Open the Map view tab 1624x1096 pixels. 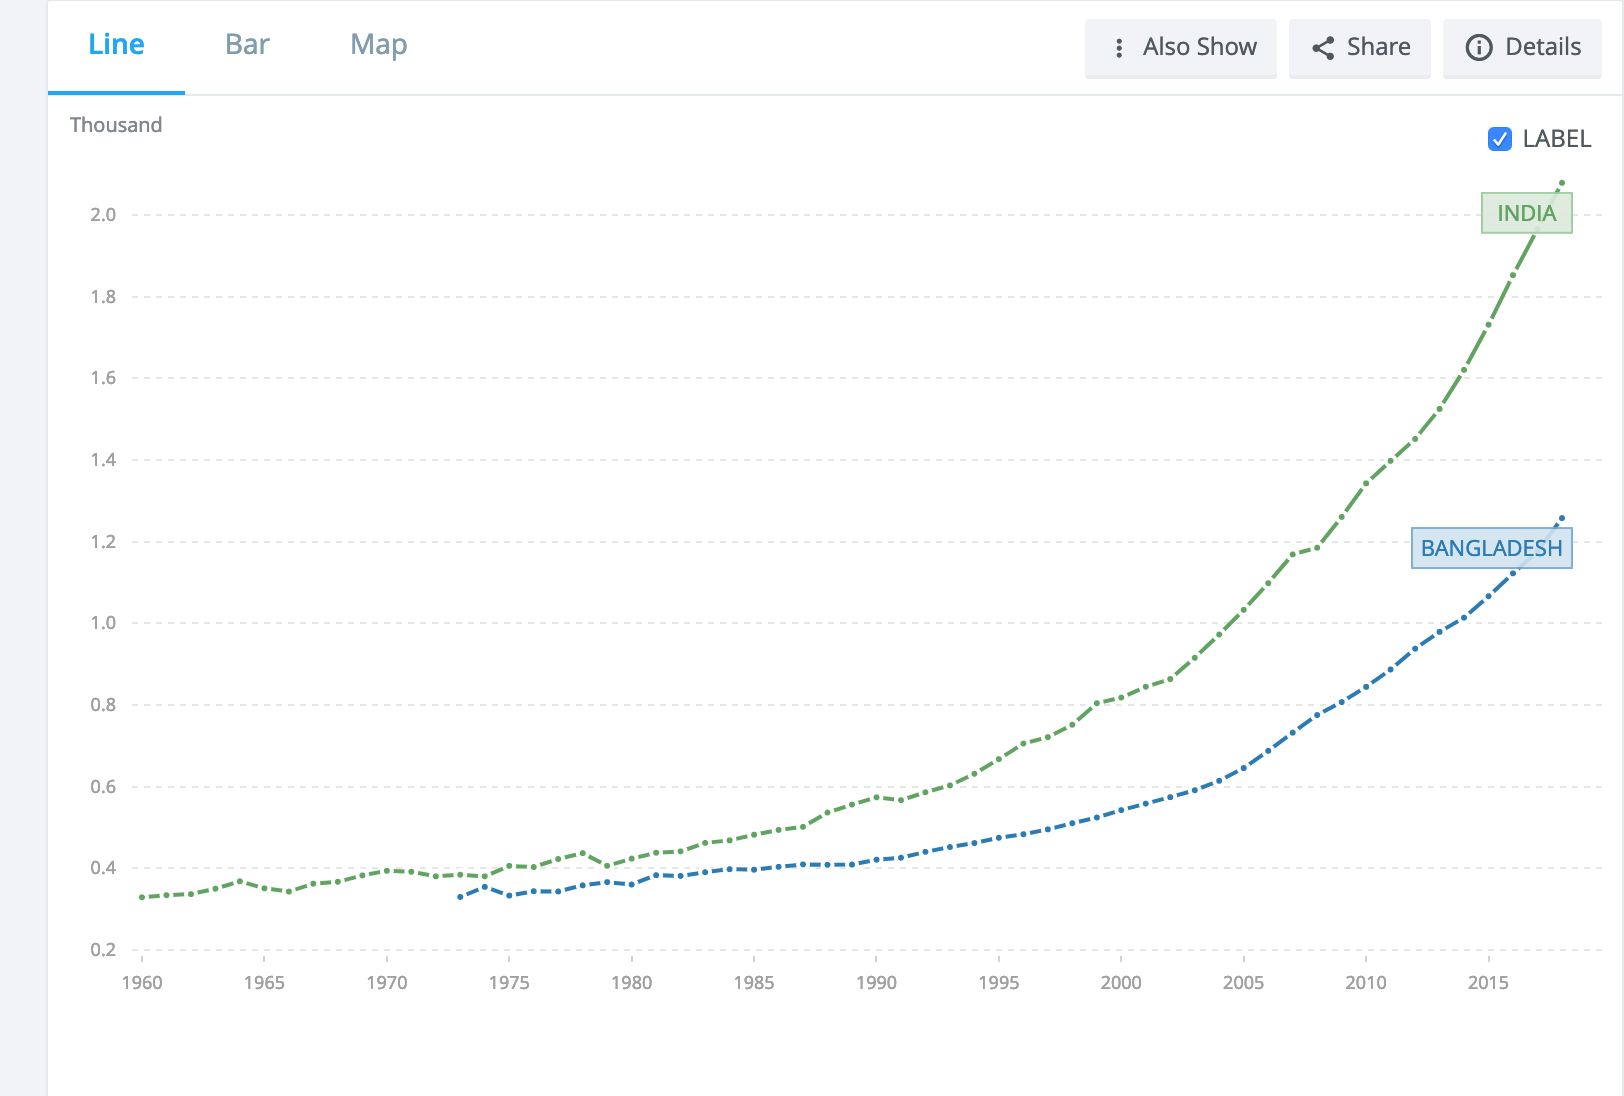pyautogui.click(x=378, y=45)
